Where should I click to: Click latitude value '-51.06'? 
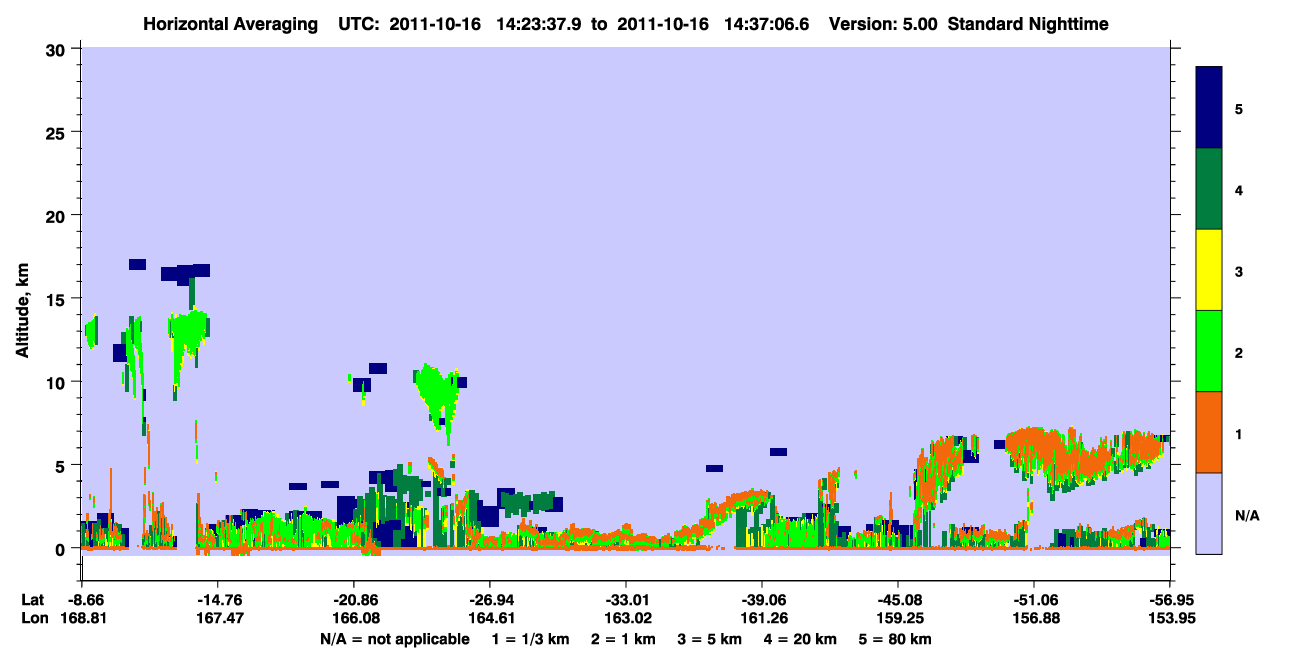pyautogui.click(x=1034, y=599)
